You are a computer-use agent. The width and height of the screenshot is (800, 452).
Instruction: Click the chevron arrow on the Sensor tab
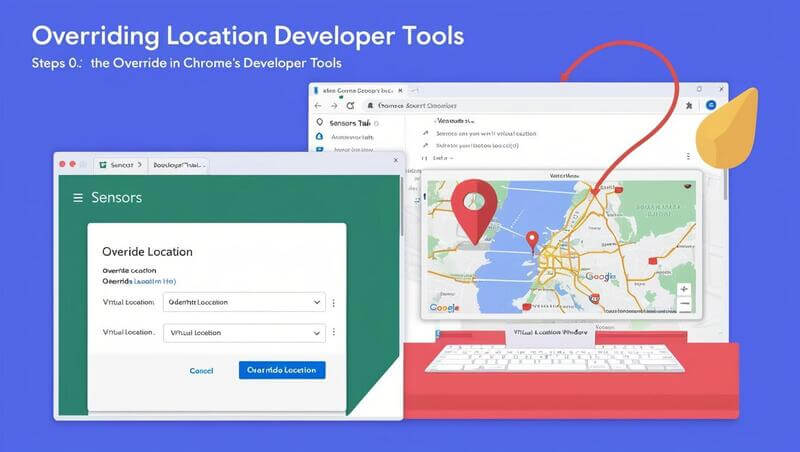point(140,165)
